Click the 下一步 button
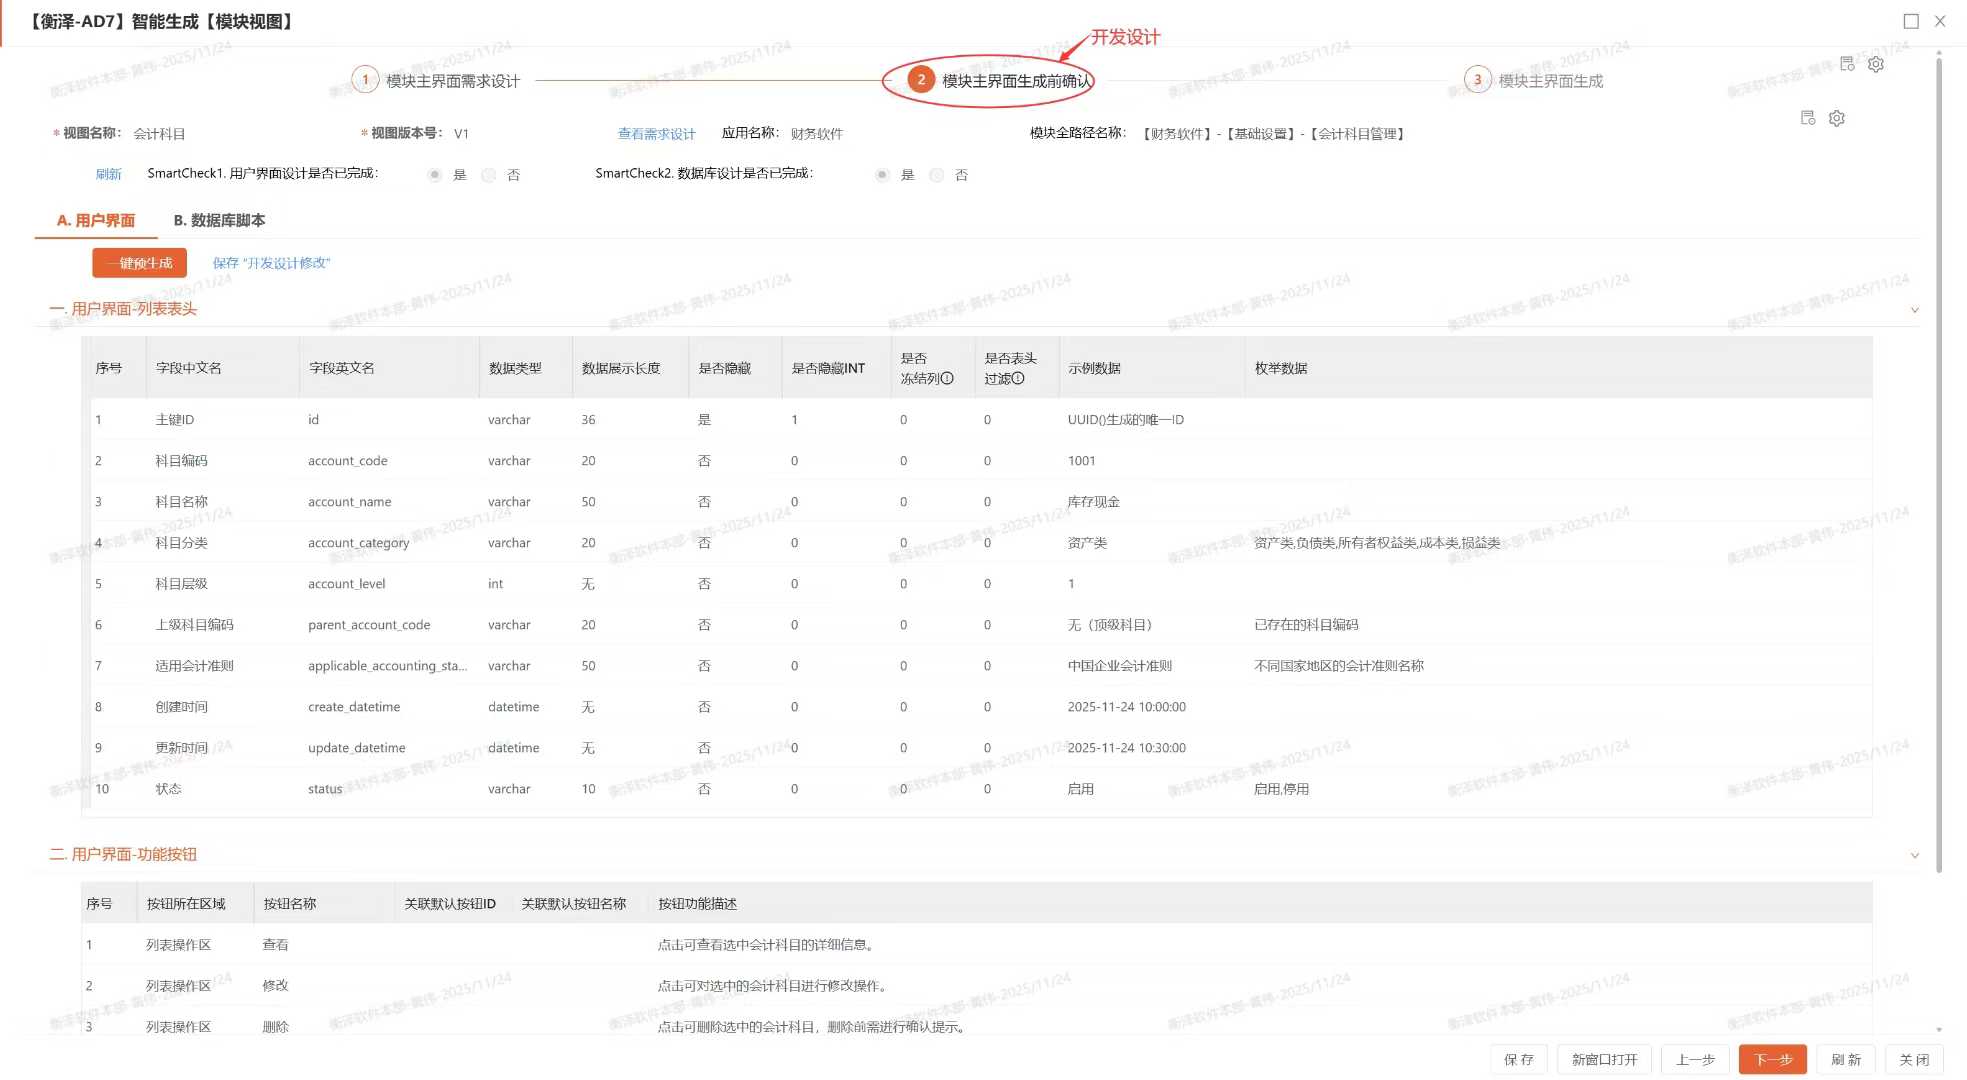Image resolution: width=1967 pixels, height=1080 pixels. (x=1772, y=1059)
